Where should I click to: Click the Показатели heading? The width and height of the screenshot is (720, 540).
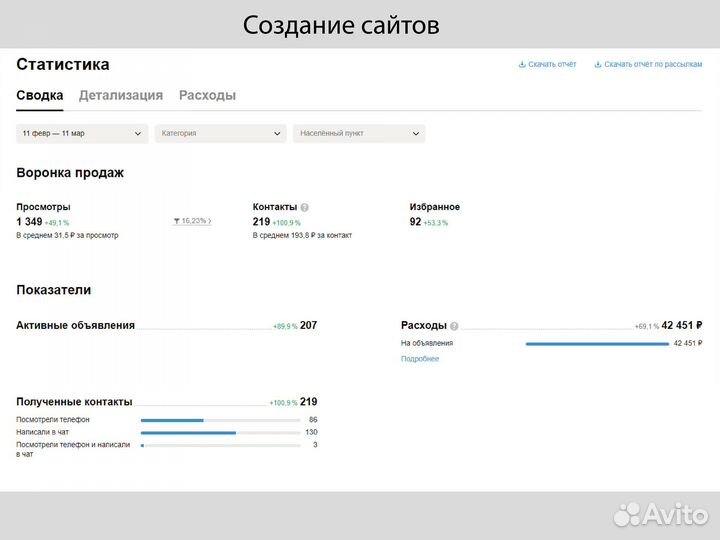pos(54,290)
